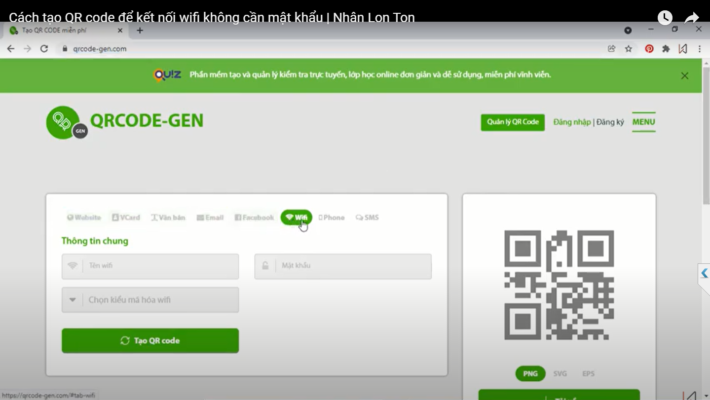Image resolution: width=710 pixels, height=400 pixels.
Task: Select the Wifi QR tab
Action: (x=296, y=217)
